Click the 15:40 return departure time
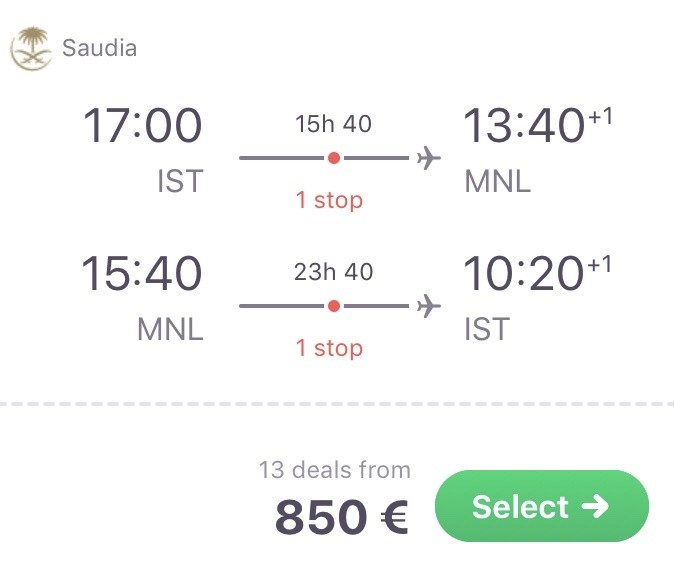674x567 pixels. [x=141, y=273]
